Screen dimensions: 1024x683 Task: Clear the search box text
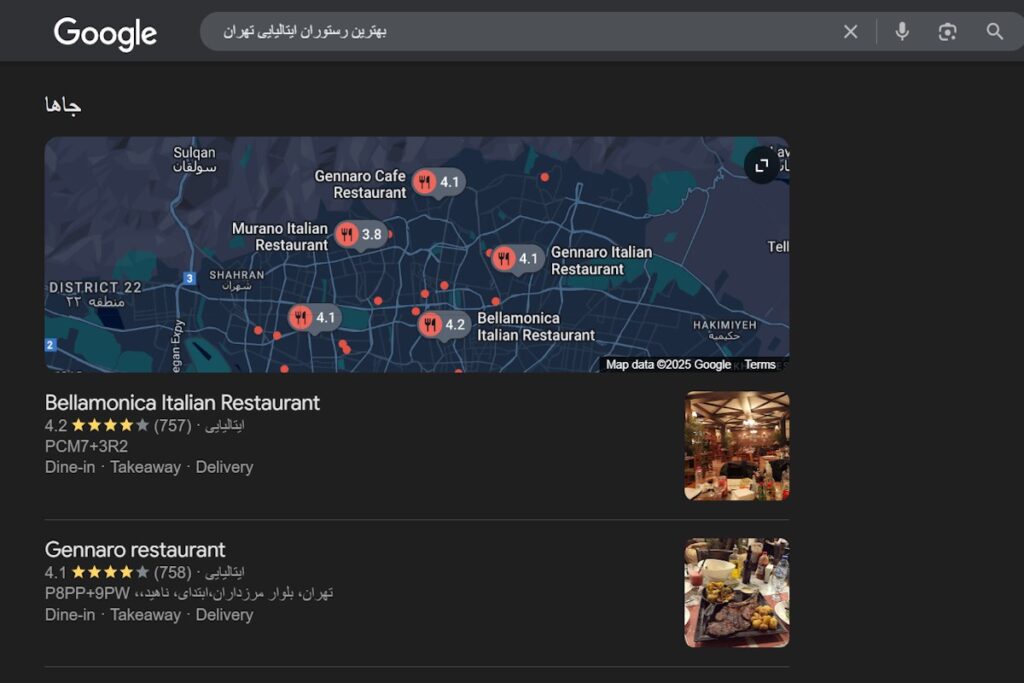850,32
